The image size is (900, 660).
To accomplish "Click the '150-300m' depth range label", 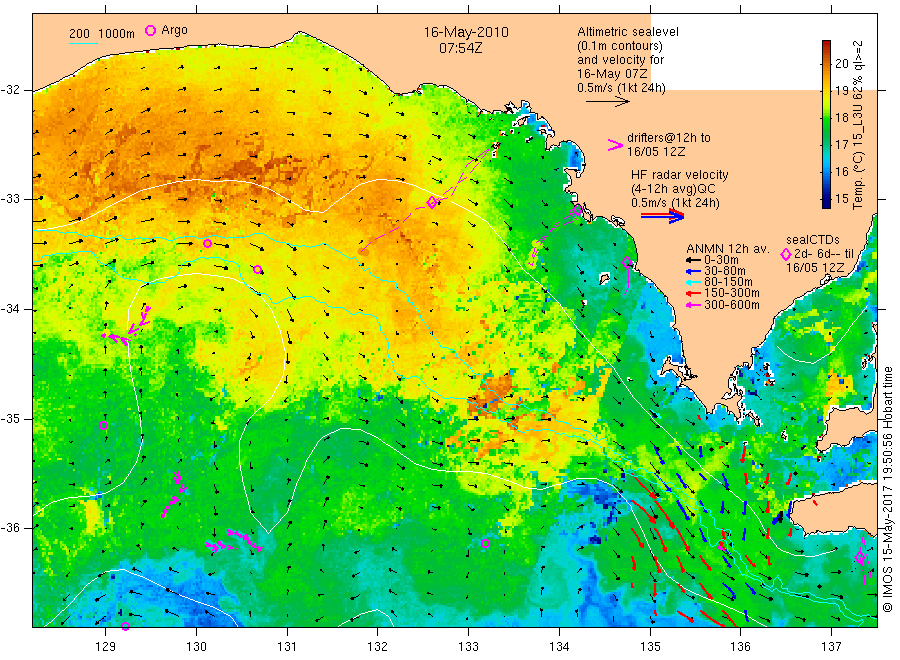I will pos(732,293).
